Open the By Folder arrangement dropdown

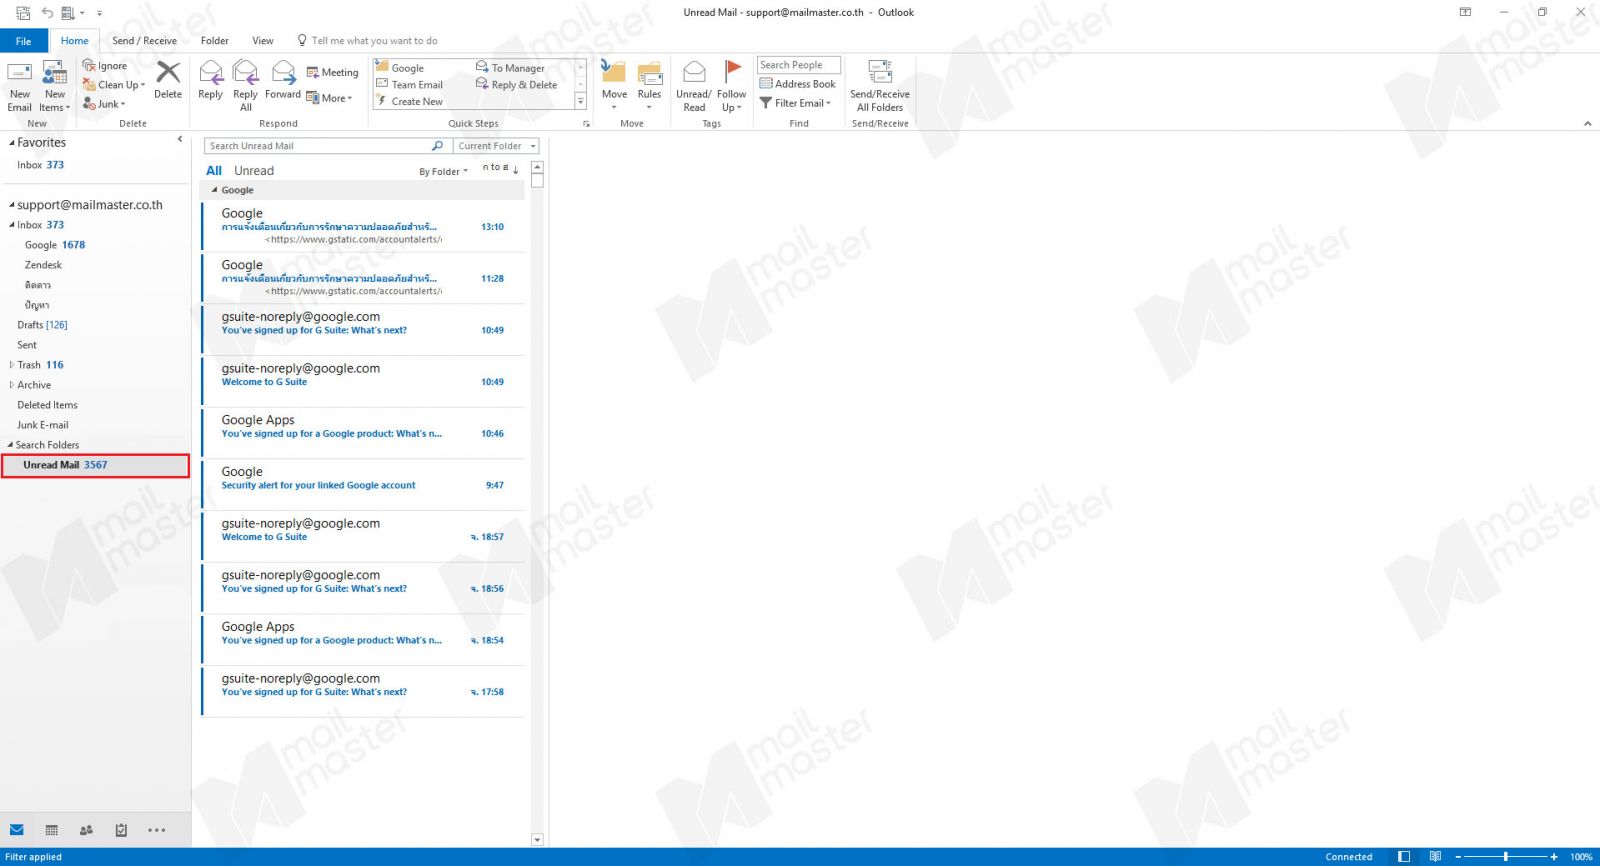443,172
